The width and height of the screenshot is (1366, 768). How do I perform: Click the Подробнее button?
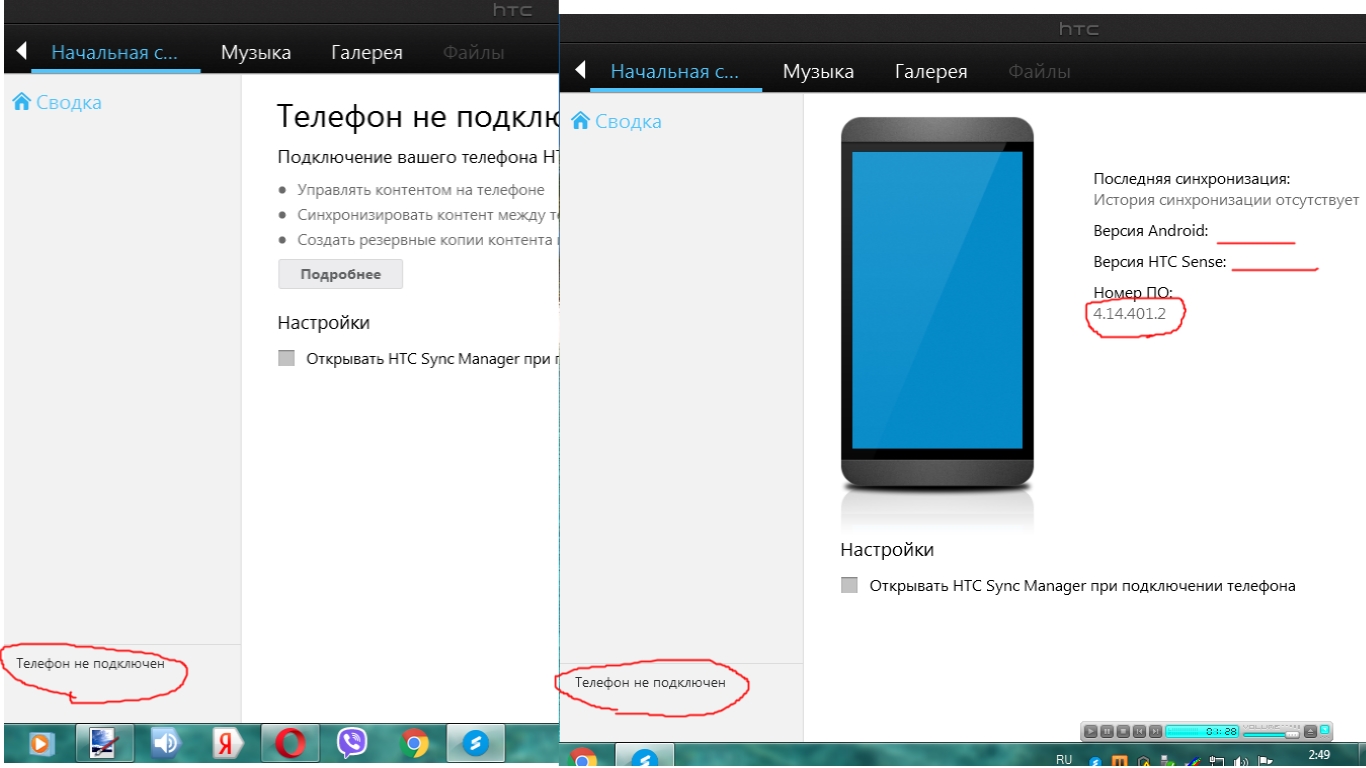340,274
